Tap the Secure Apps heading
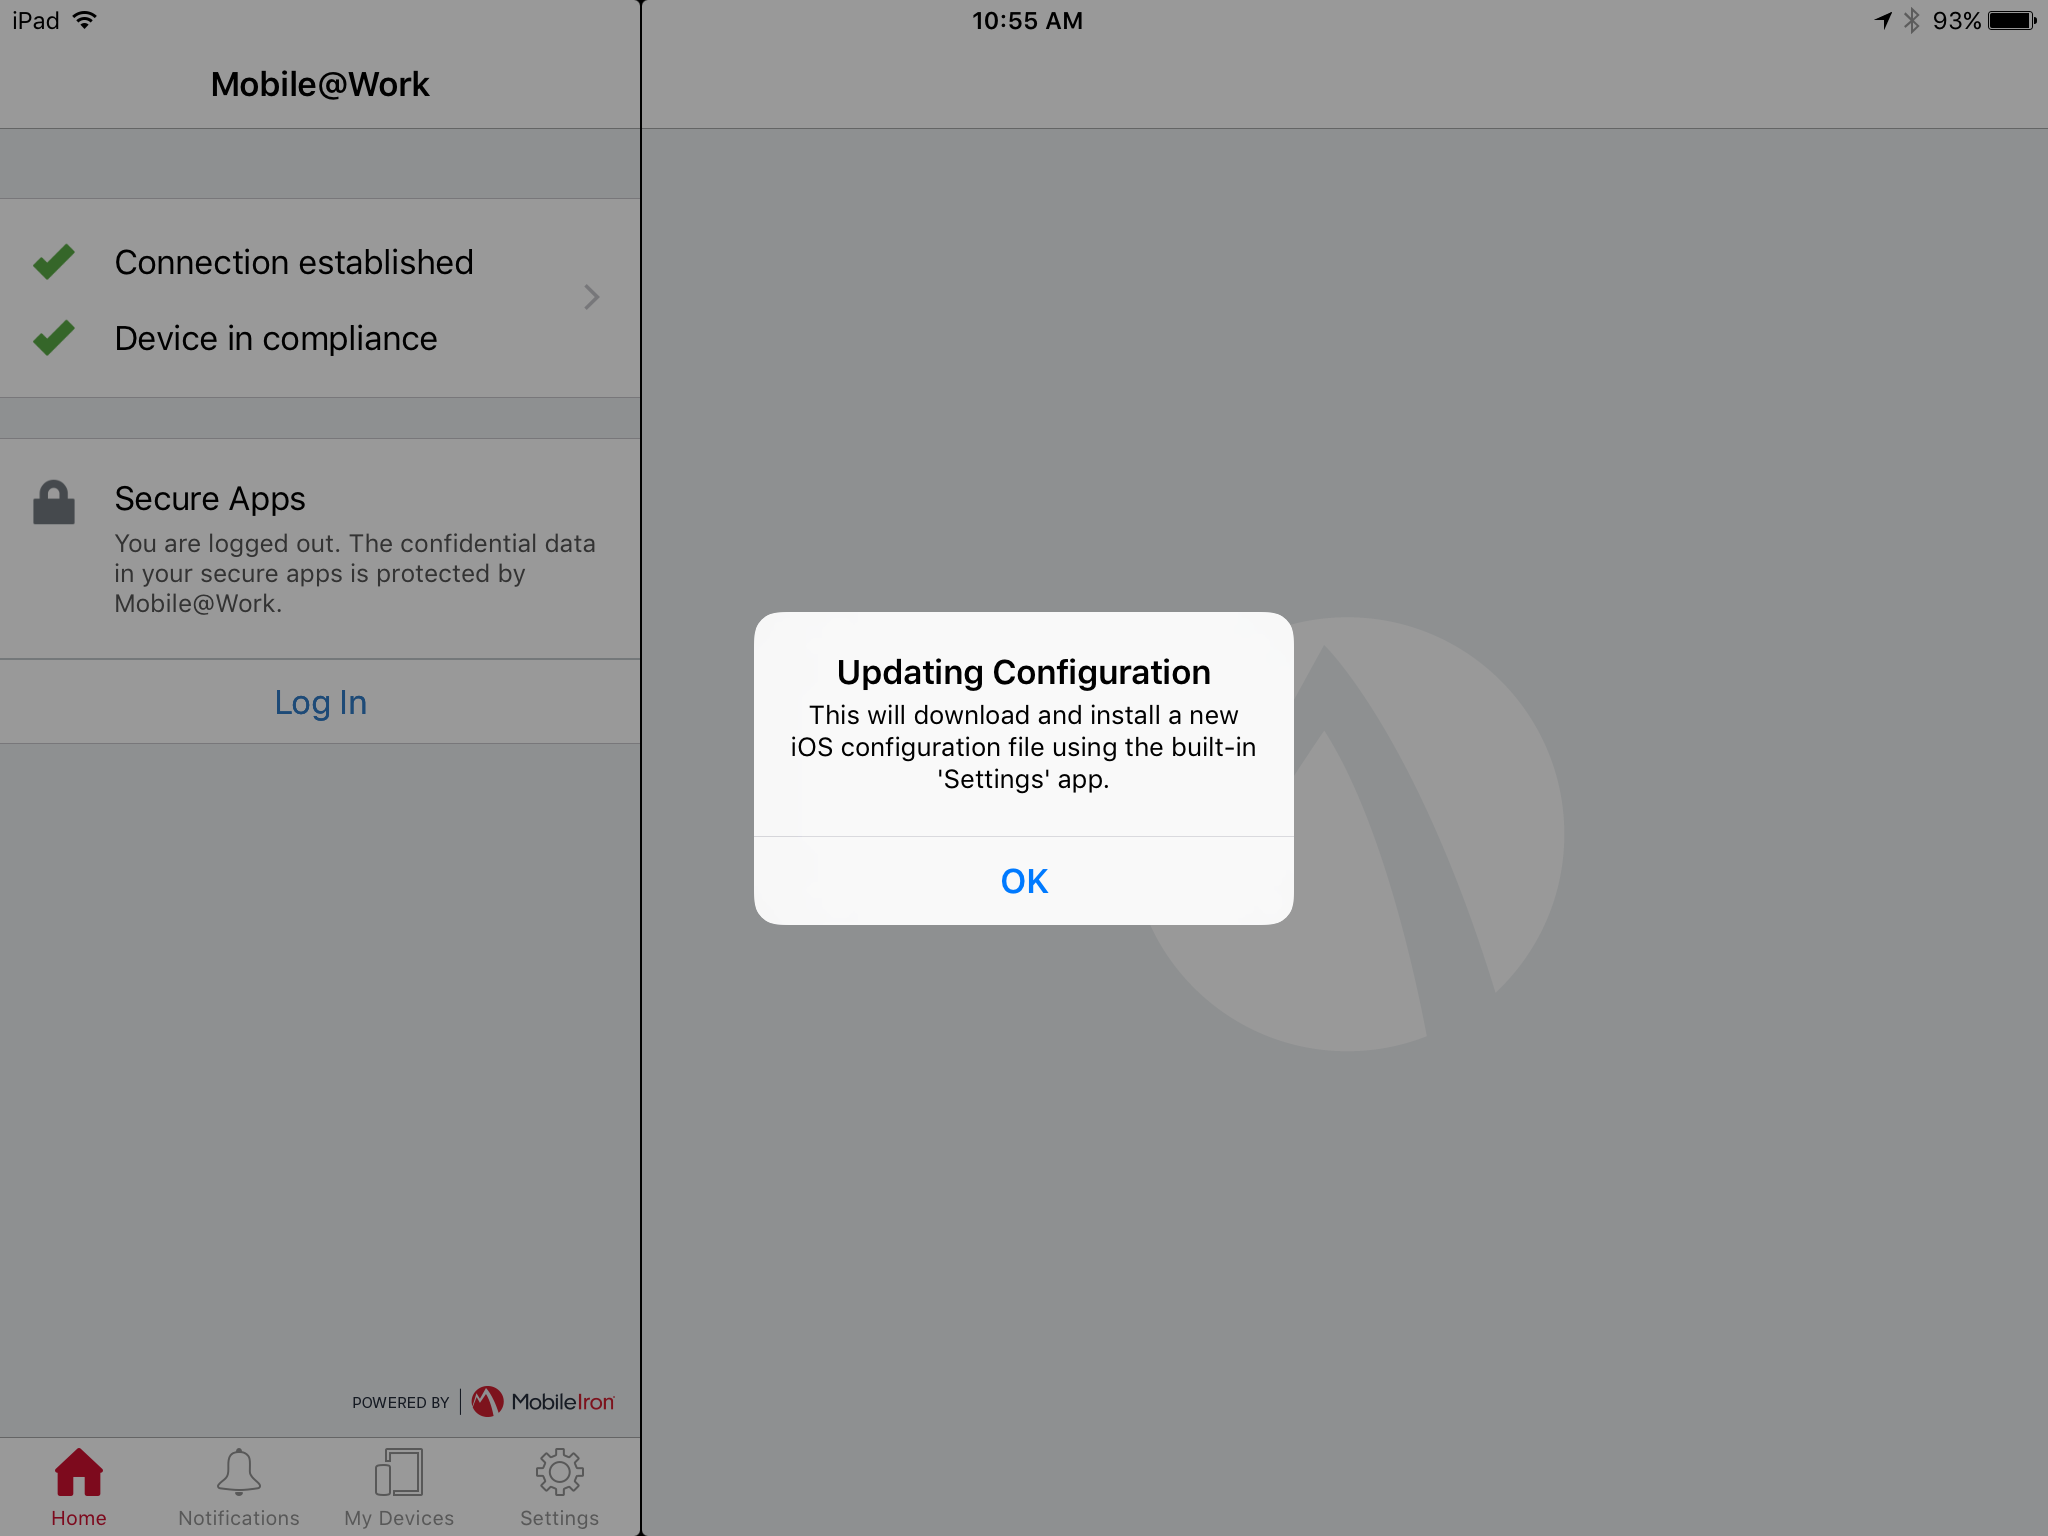The height and width of the screenshot is (1536, 2048). click(210, 498)
